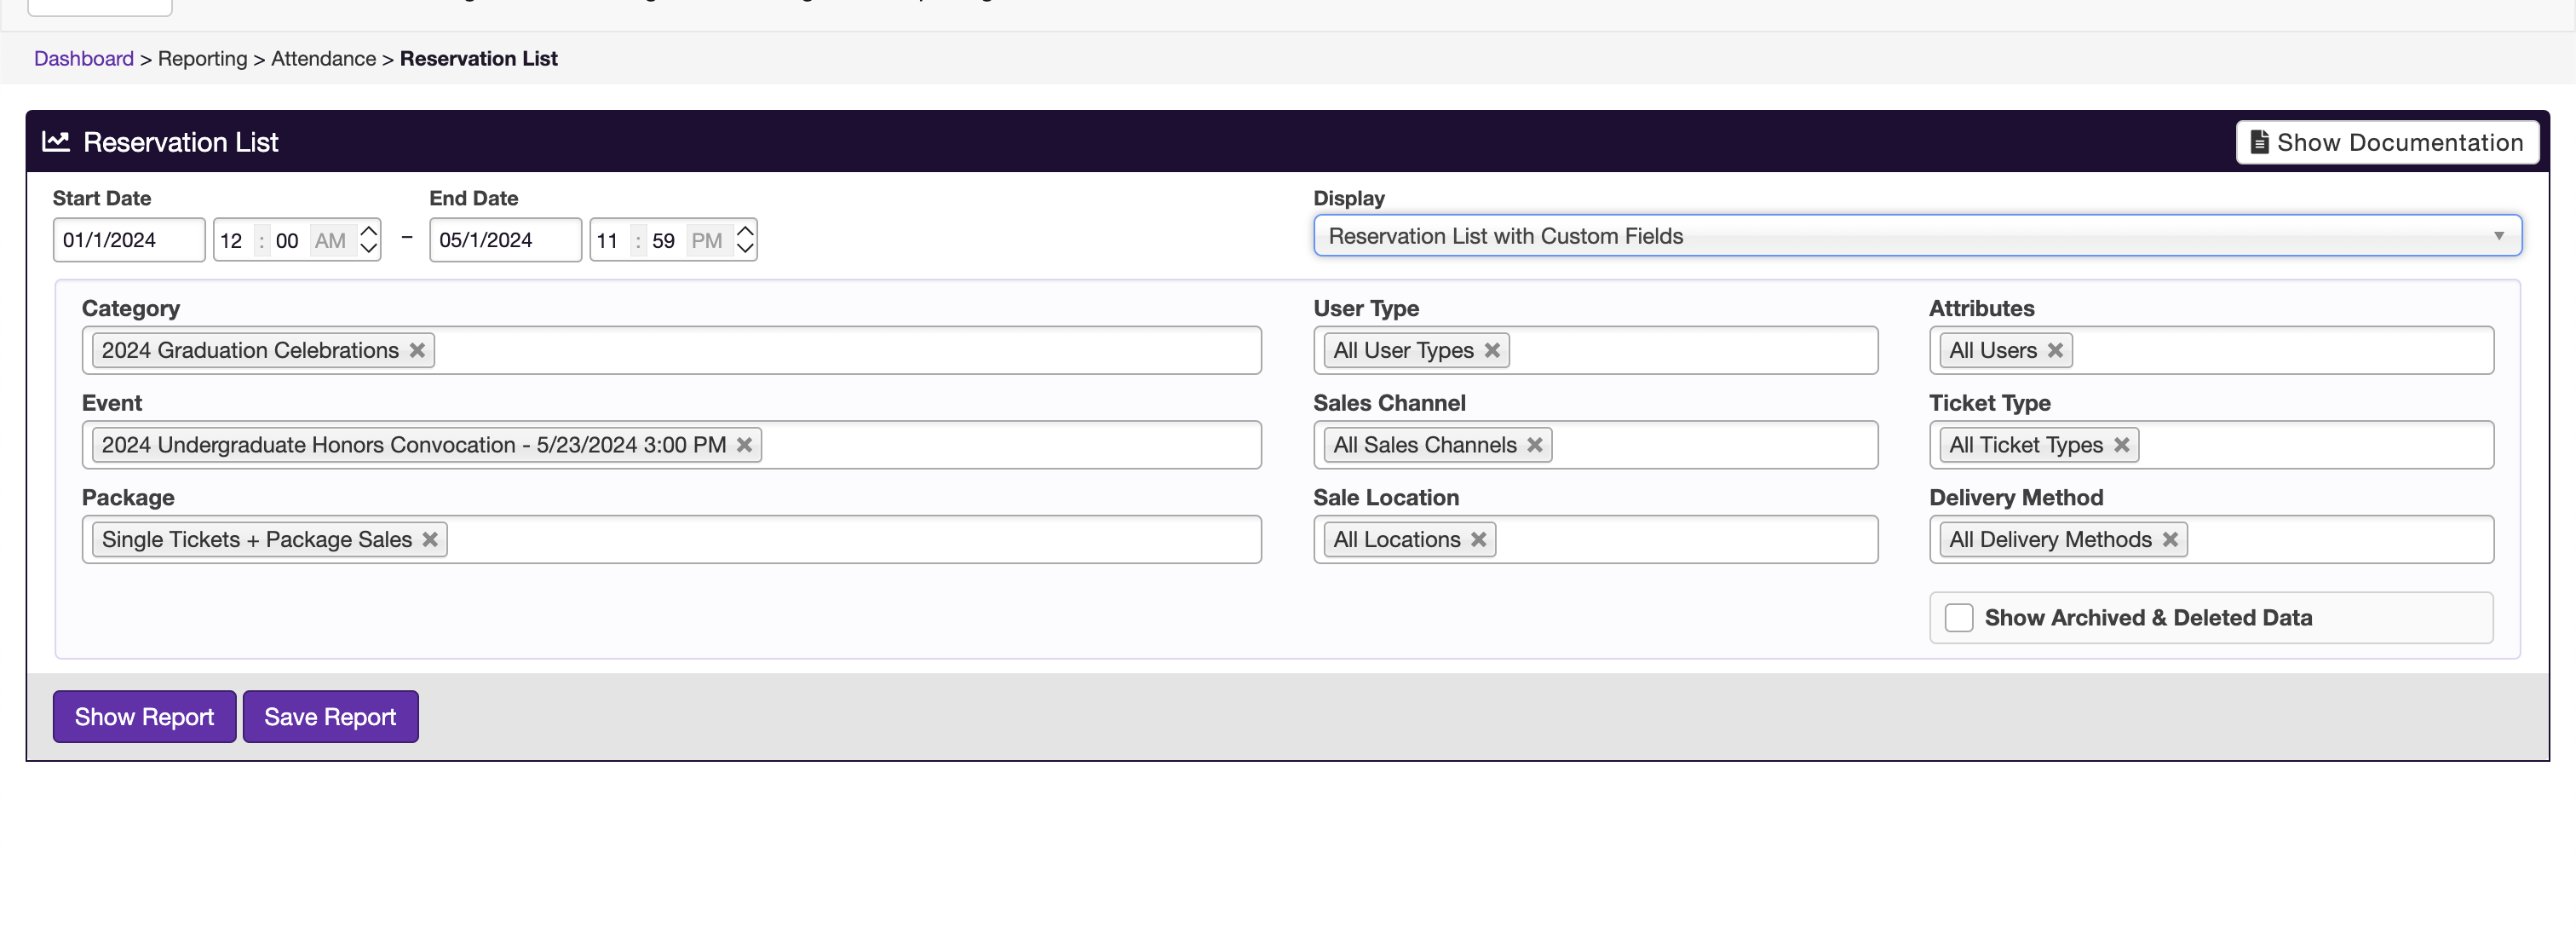Screen dimensions: 2576x951
Task: Go to Dashboard via breadcrumb link
Action: (84, 58)
